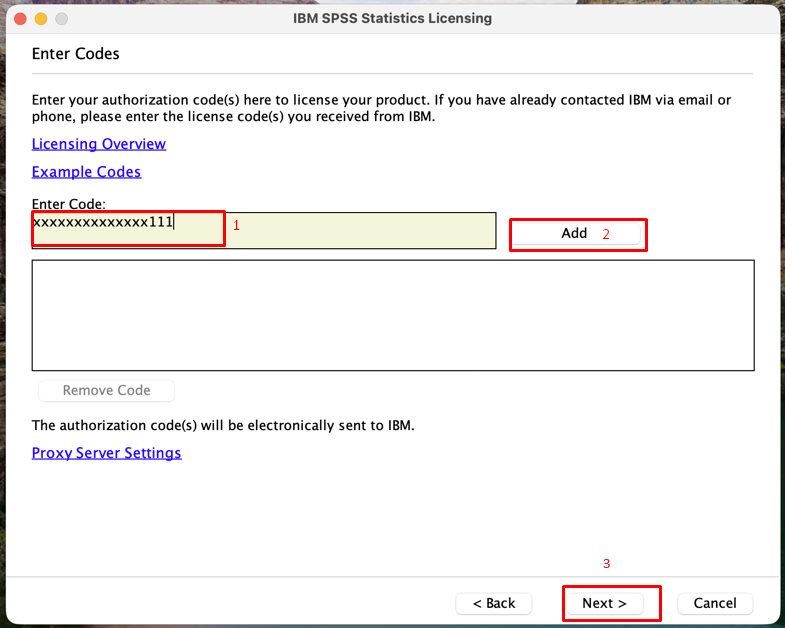785x628 pixels.
Task: Click the Add button
Action: coord(574,233)
